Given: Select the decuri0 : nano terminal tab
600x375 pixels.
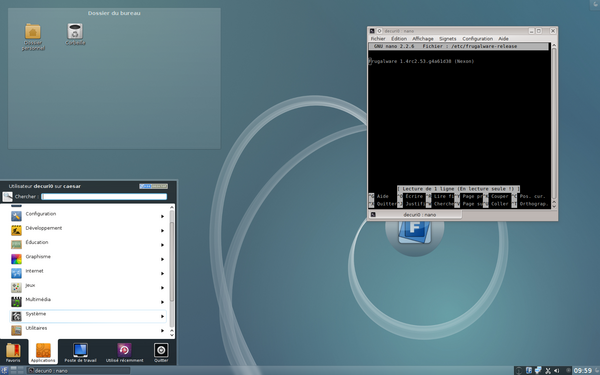Looking at the screenshot, I should [415, 215].
